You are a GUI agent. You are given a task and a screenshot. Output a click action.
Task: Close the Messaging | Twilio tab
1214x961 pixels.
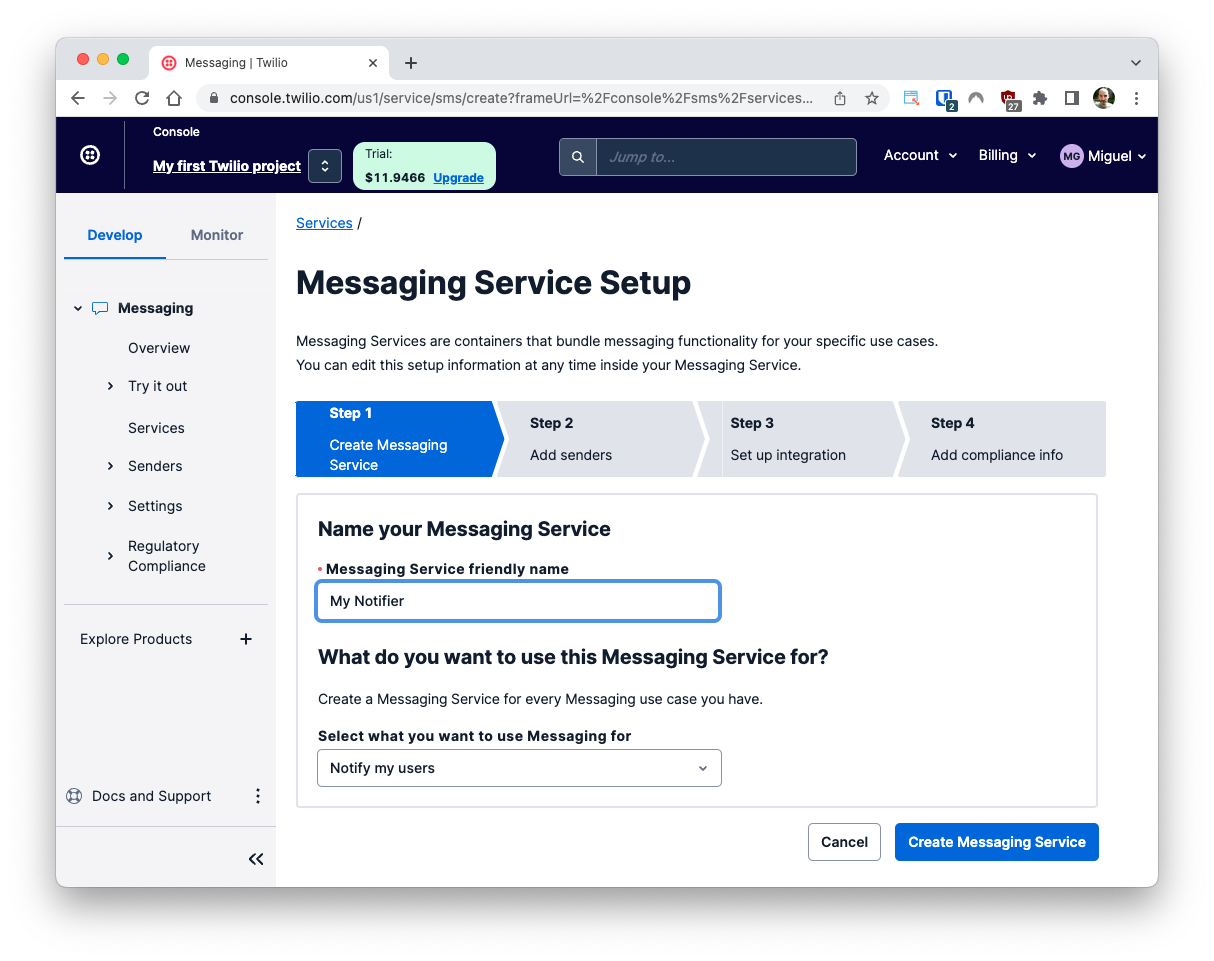[x=373, y=63]
